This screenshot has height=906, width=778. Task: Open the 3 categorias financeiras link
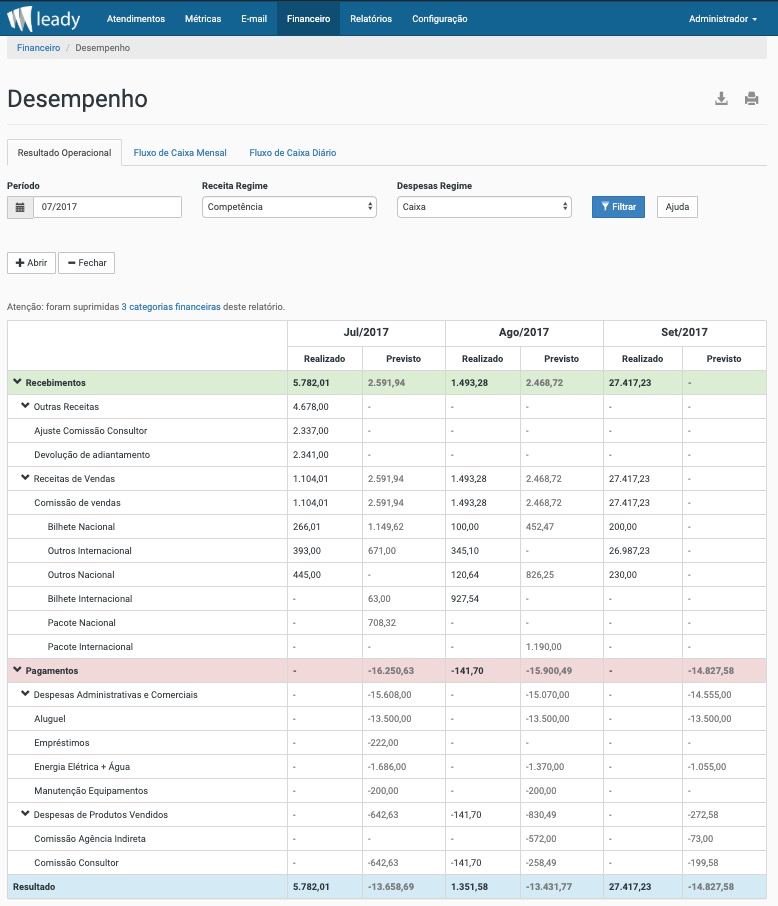pos(171,307)
